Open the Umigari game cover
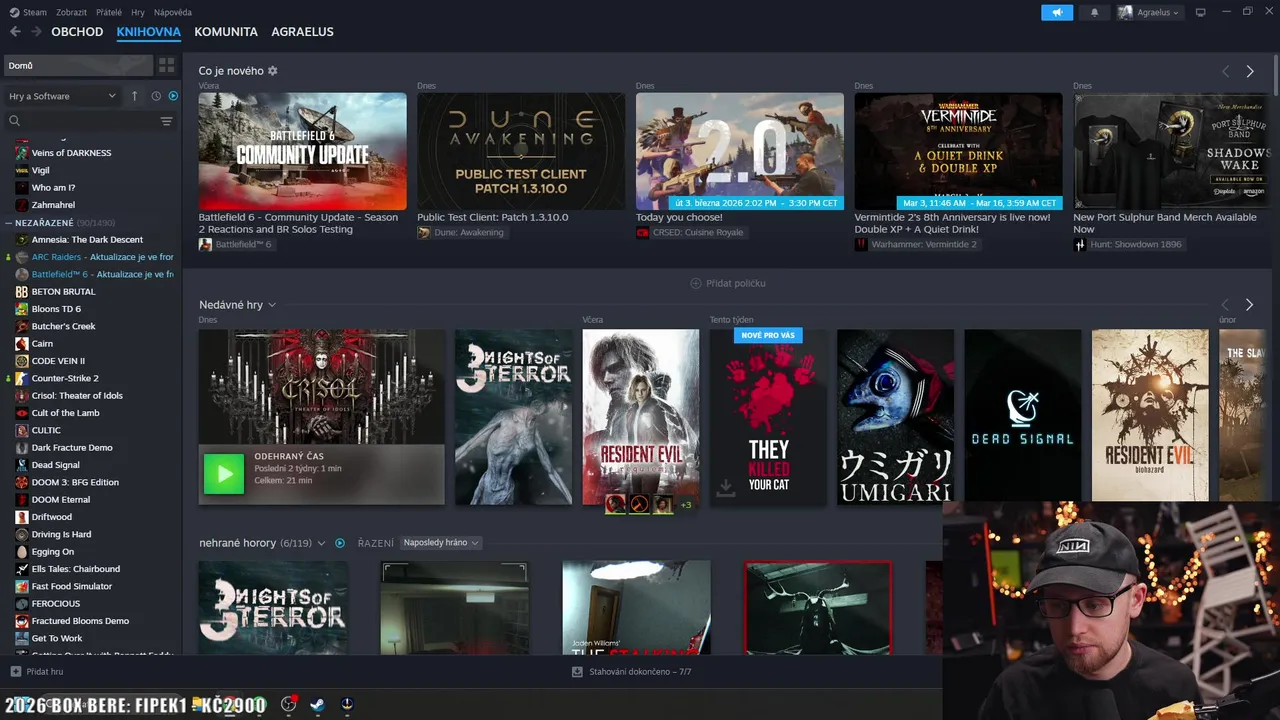This screenshot has width=1280, height=720. pos(896,417)
